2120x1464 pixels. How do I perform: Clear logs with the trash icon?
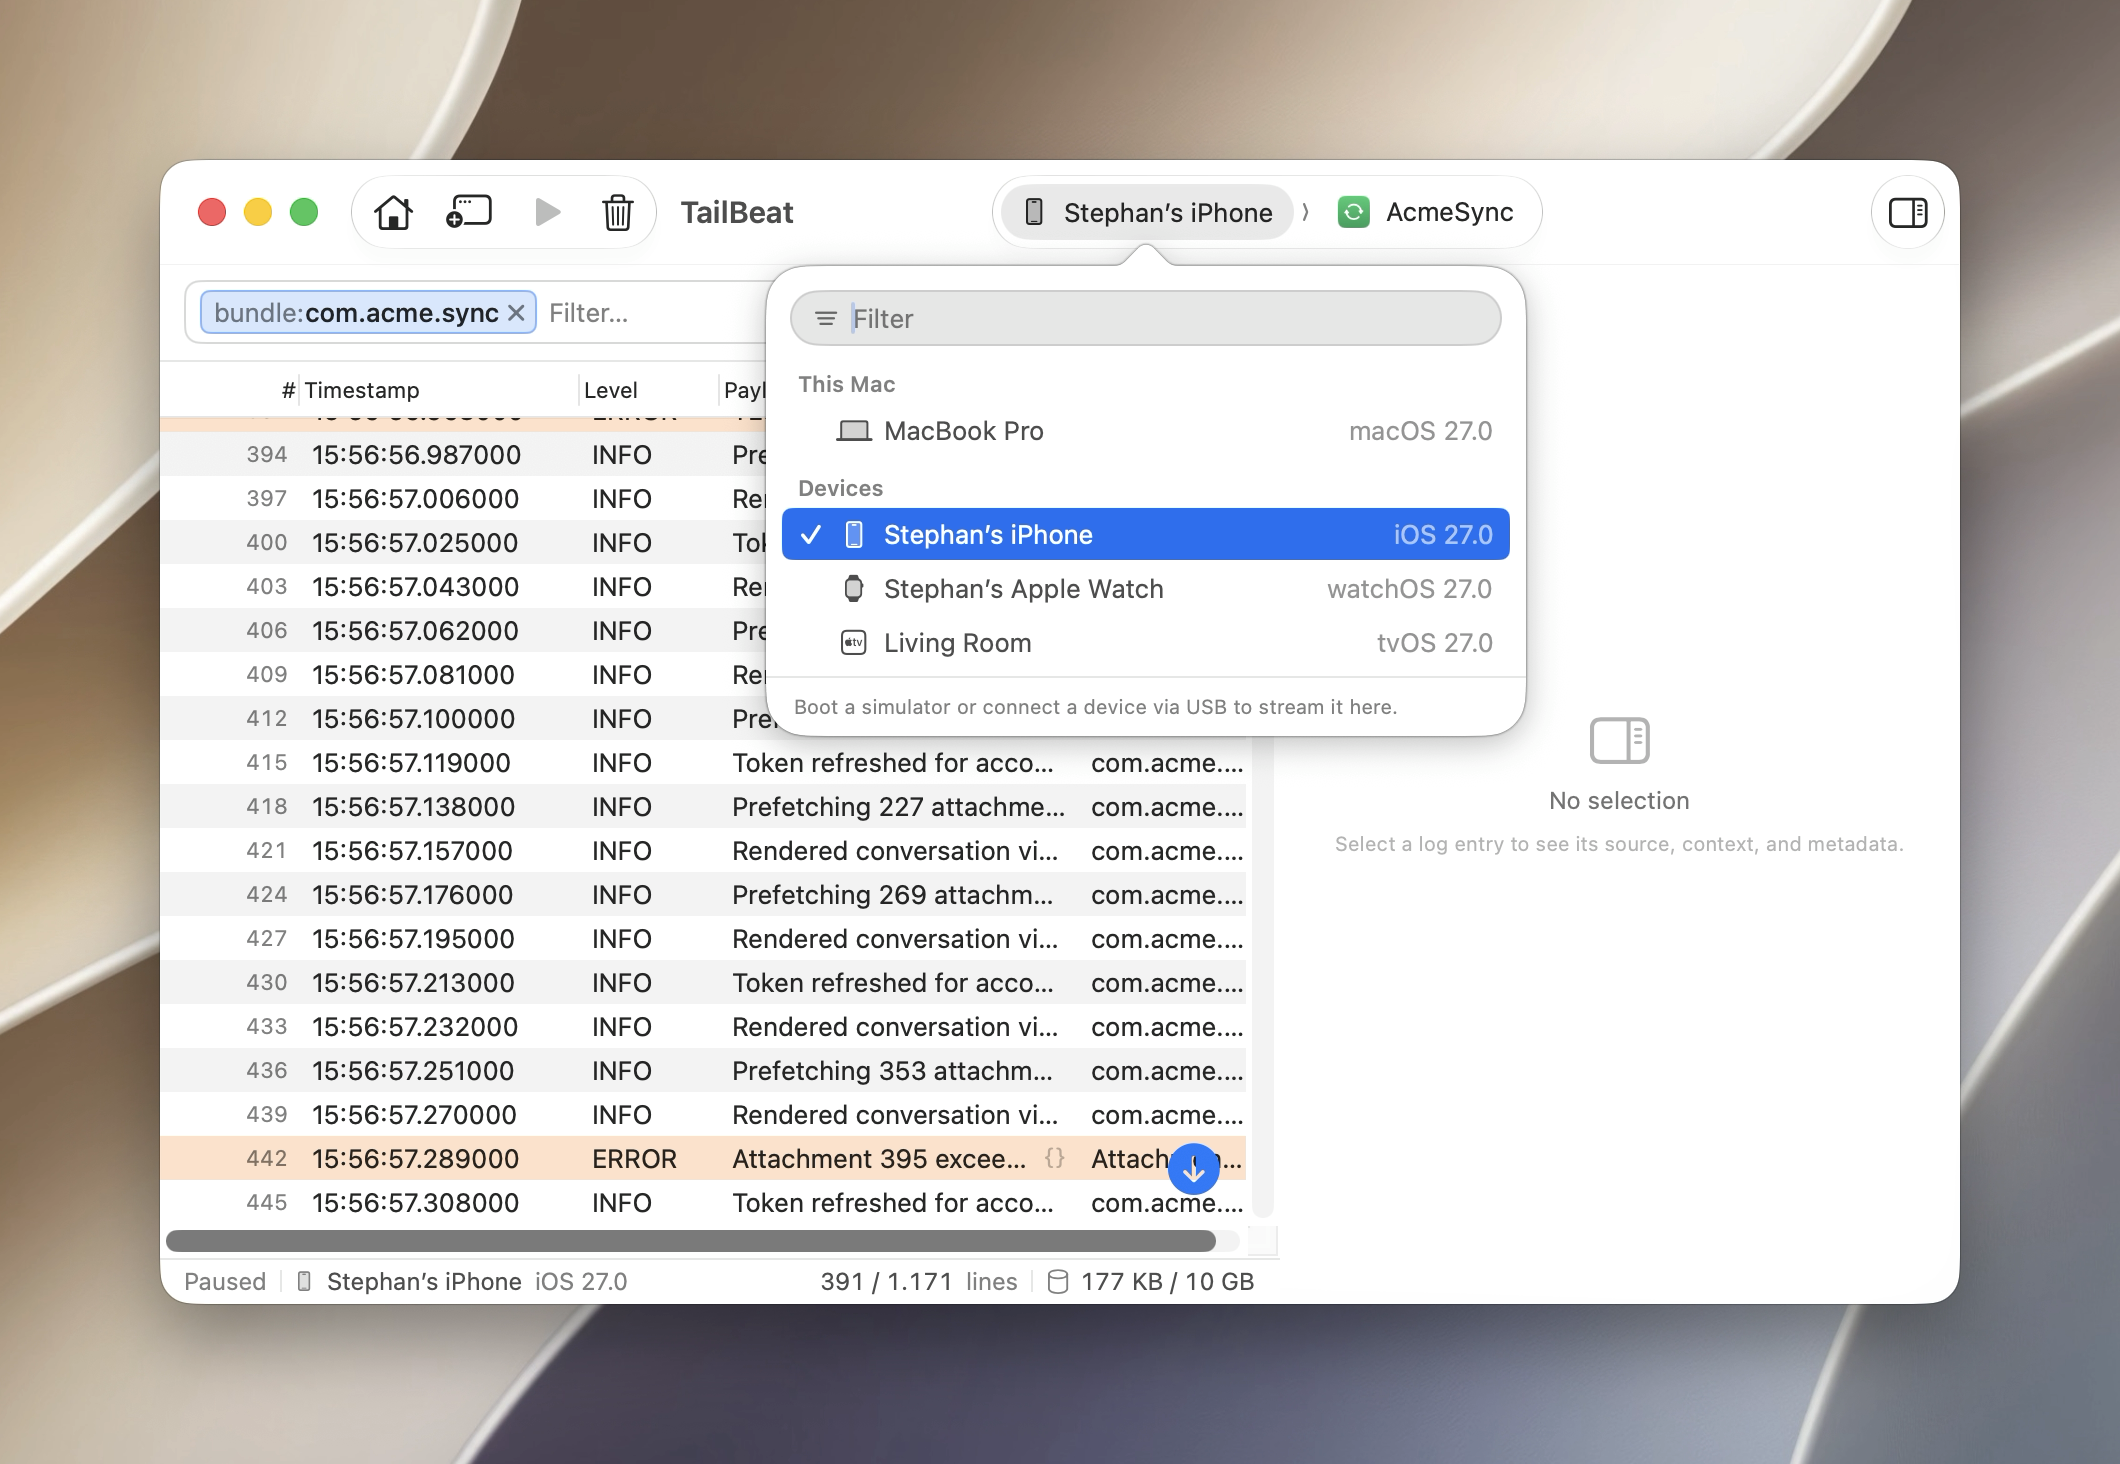[x=618, y=212]
